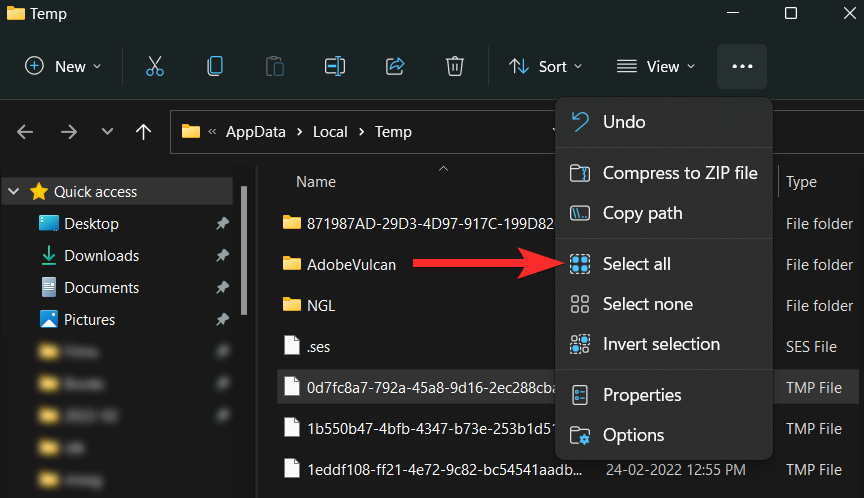Click the Name column header
Image resolution: width=864 pixels, height=498 pixels.
pyautogui.click(x=316, y=182)
